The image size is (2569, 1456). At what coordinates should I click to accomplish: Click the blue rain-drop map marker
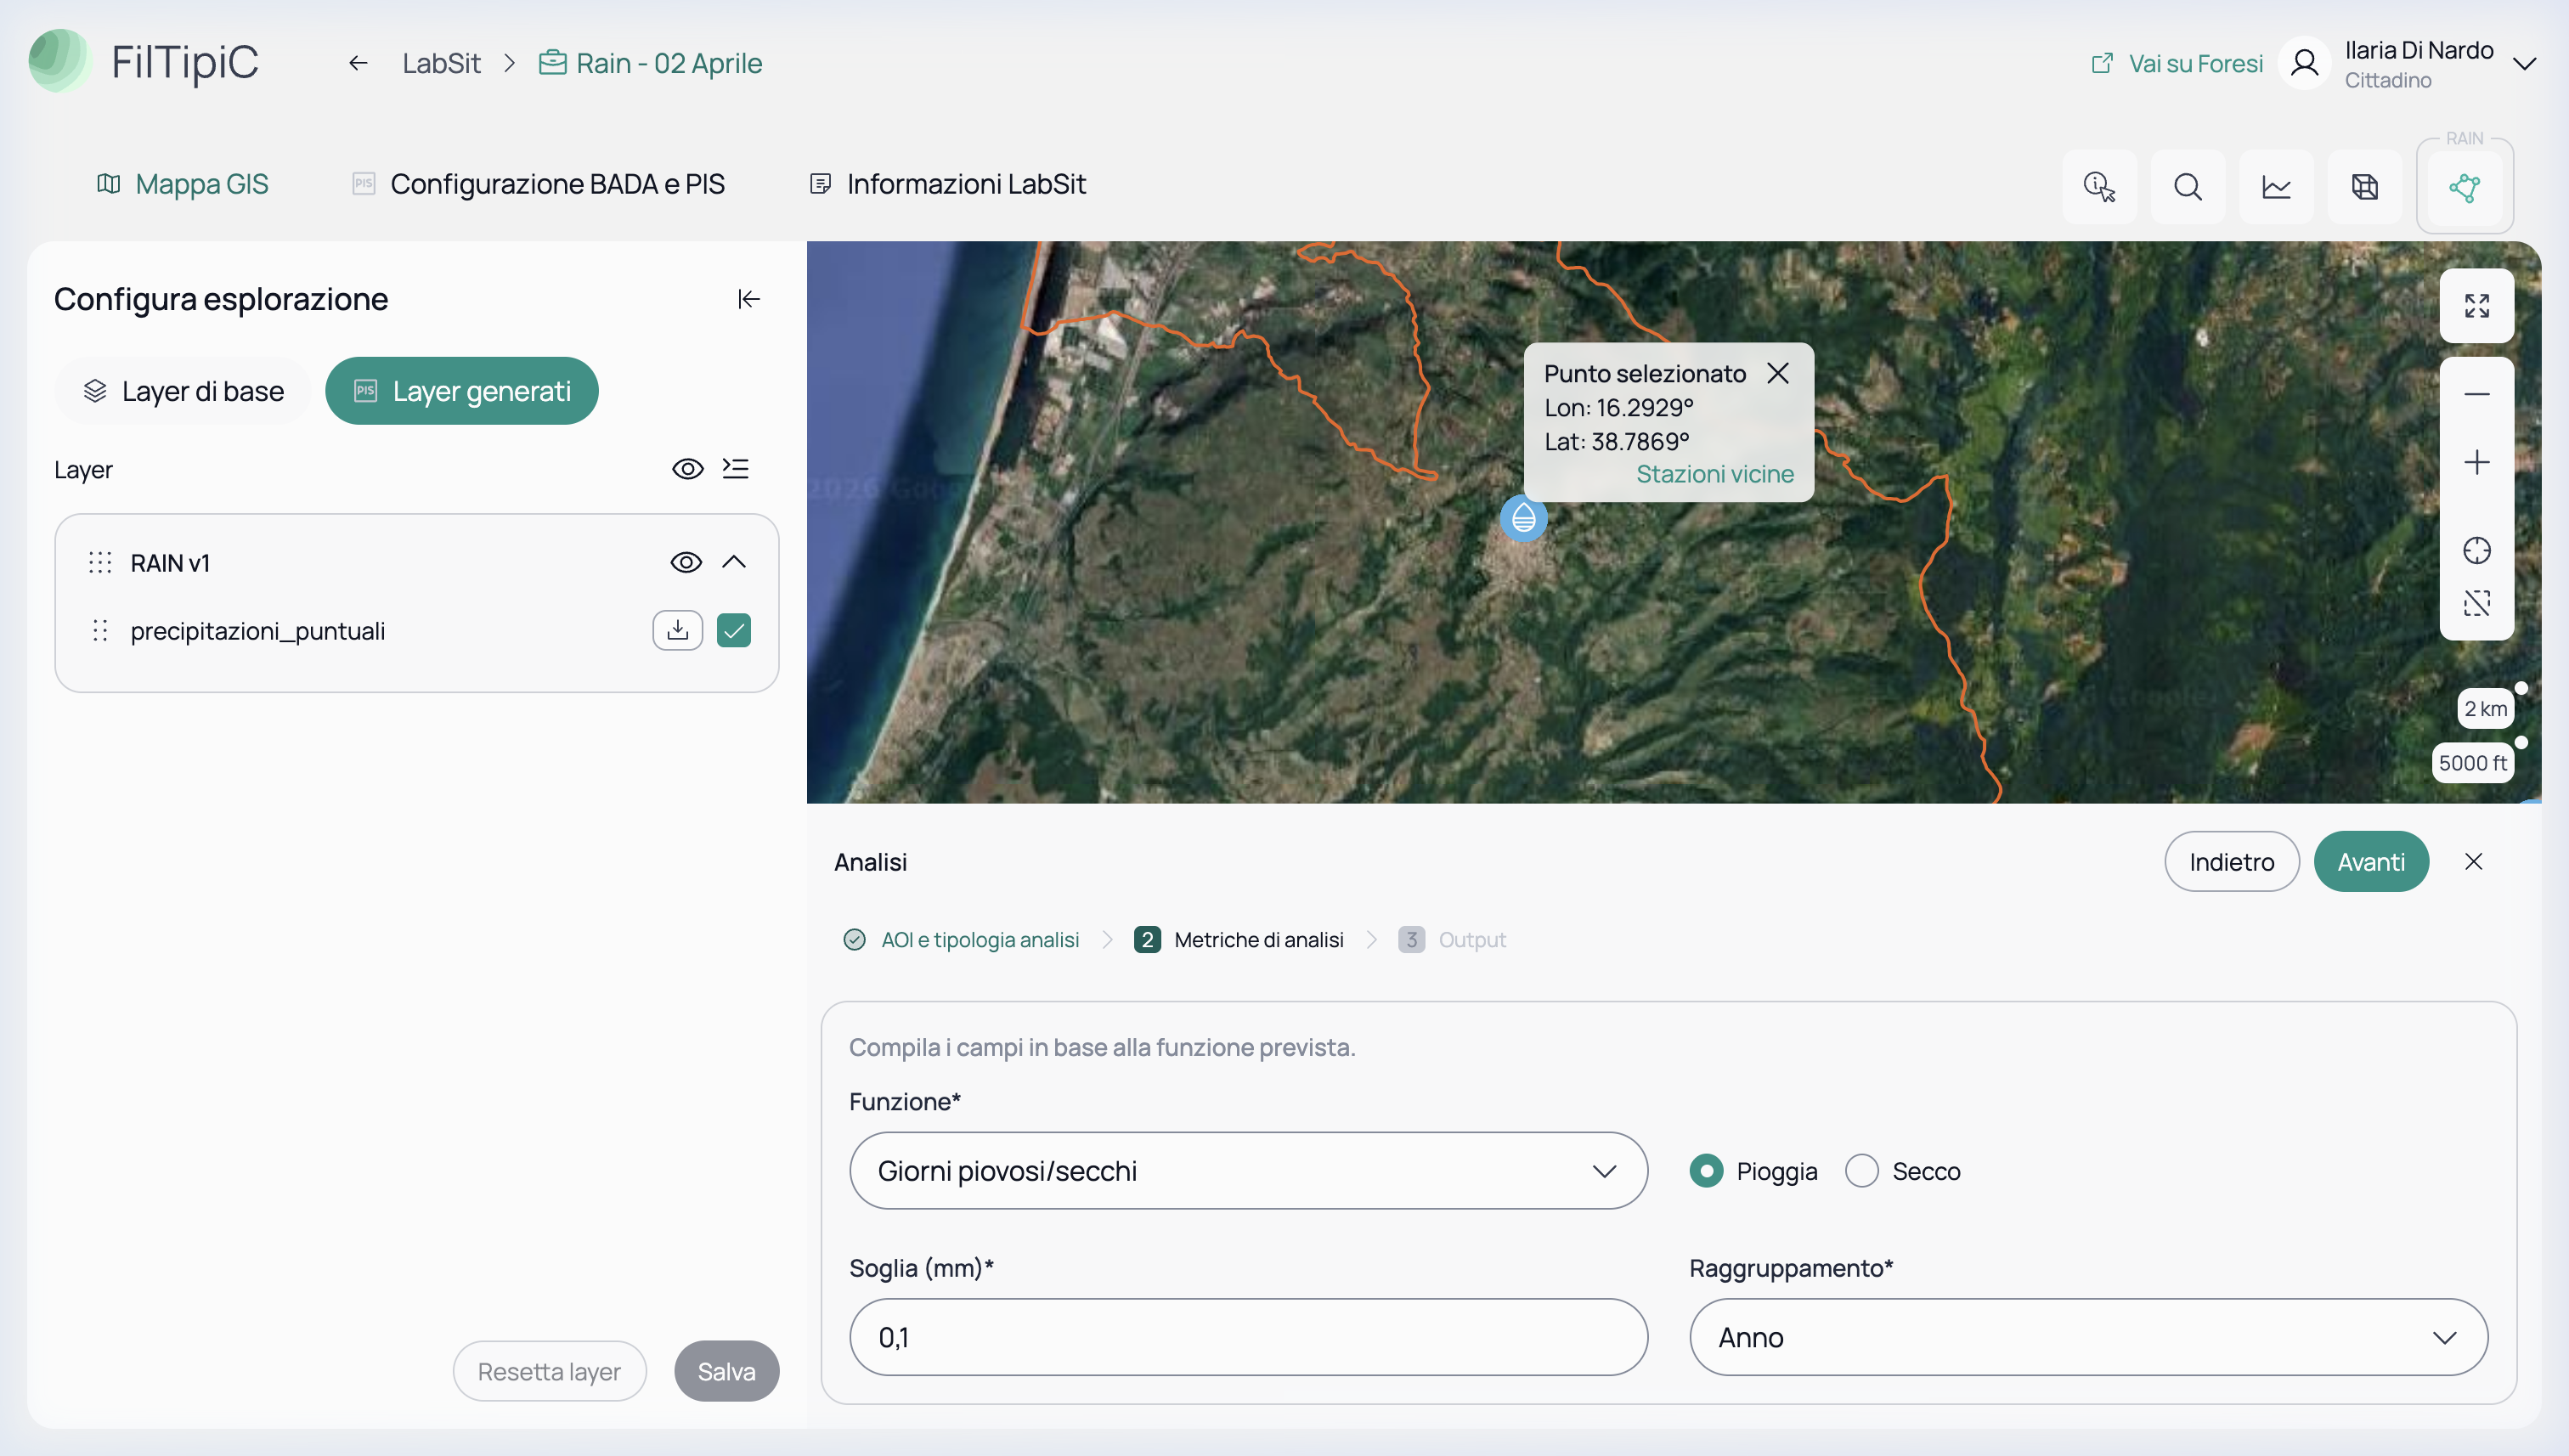pos(1524,518)
